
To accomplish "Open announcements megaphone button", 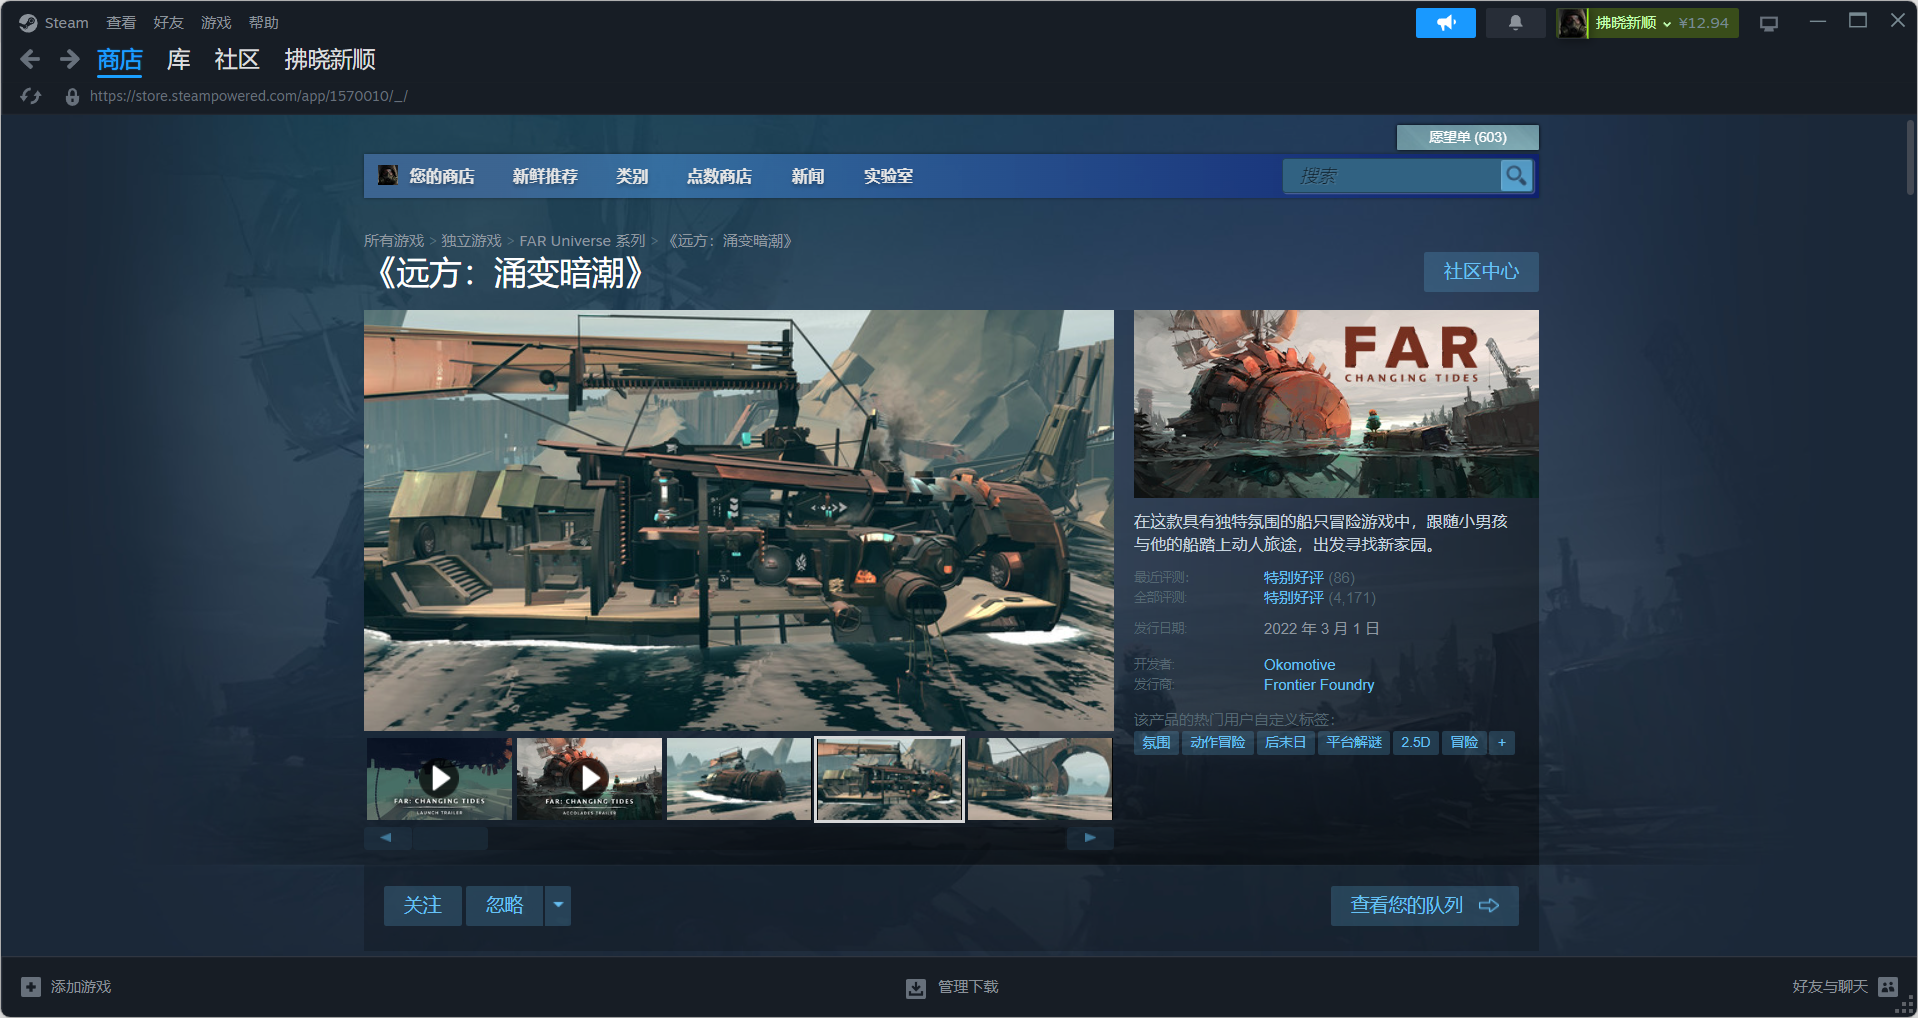I will pos(1445,23).
